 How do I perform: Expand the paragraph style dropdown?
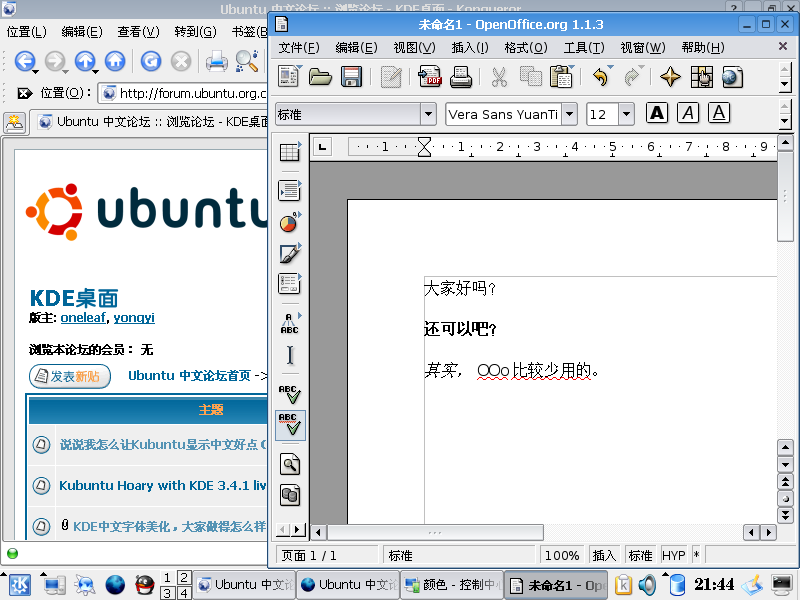429,114
